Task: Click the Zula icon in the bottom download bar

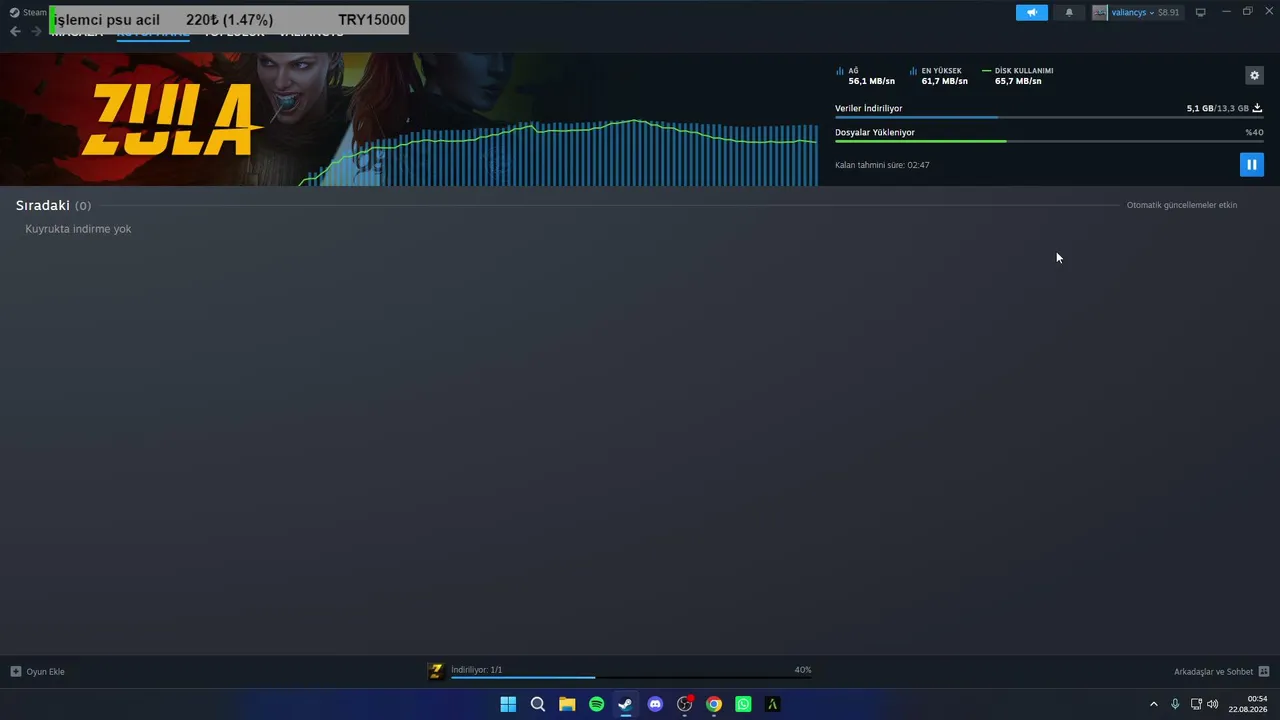Action: point(435,671)
